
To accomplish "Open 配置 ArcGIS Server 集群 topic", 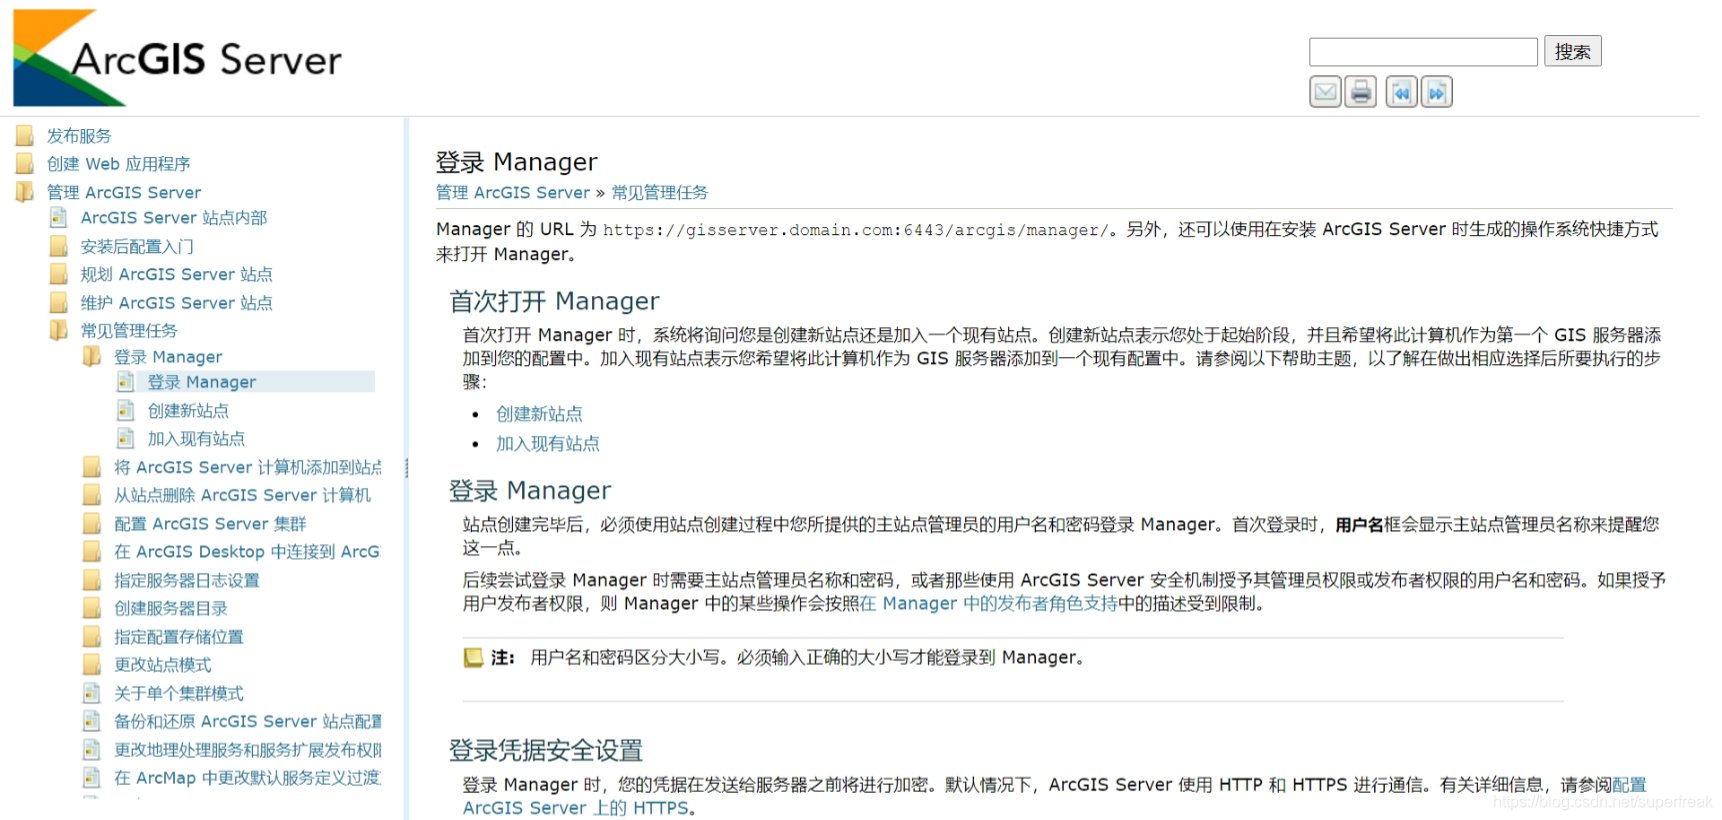I will [210, 524].
